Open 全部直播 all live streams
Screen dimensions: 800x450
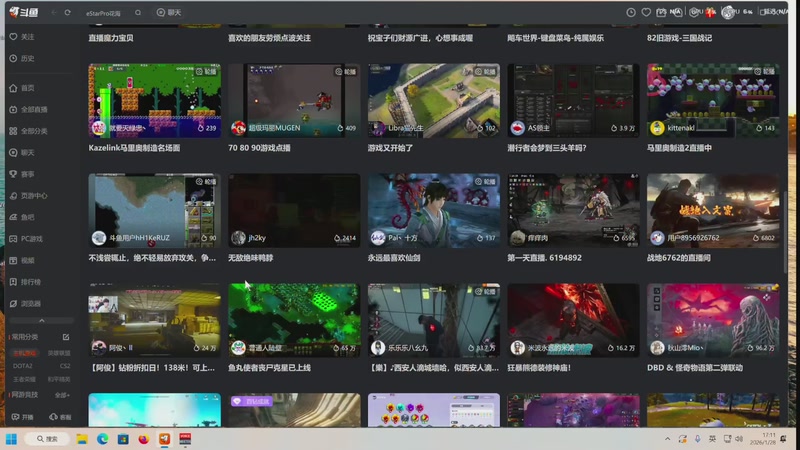coord(29,109)
